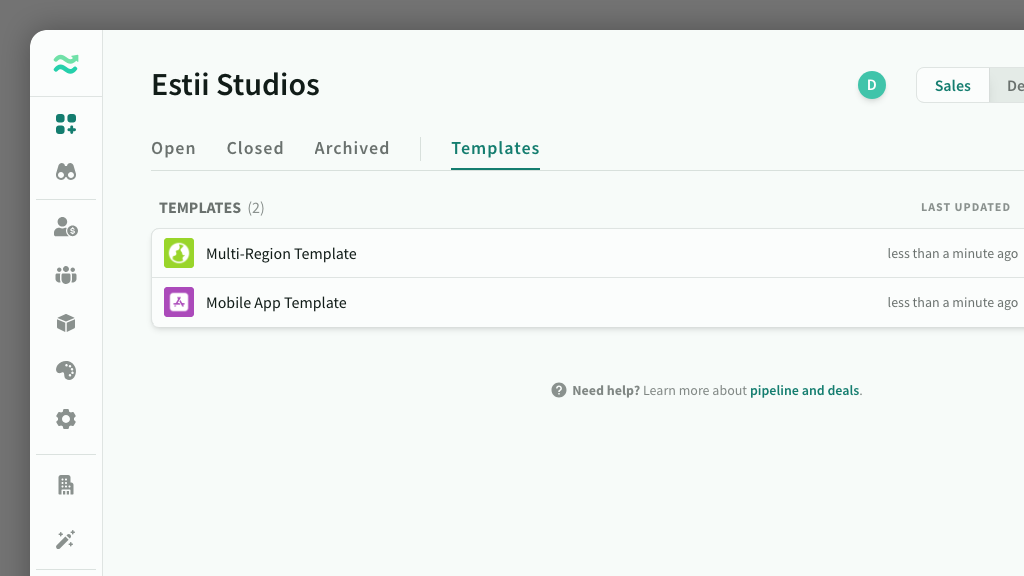
Task: Open the paint palette icon
Action: coord(66,371)
